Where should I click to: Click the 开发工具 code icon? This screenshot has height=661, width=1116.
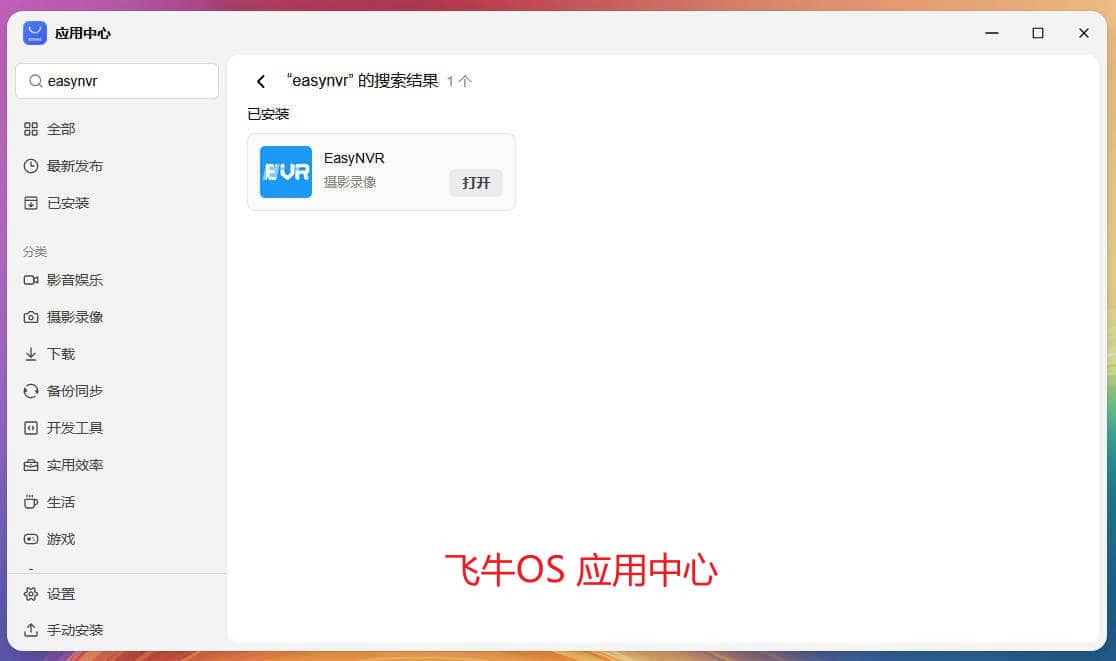[31, 428]
